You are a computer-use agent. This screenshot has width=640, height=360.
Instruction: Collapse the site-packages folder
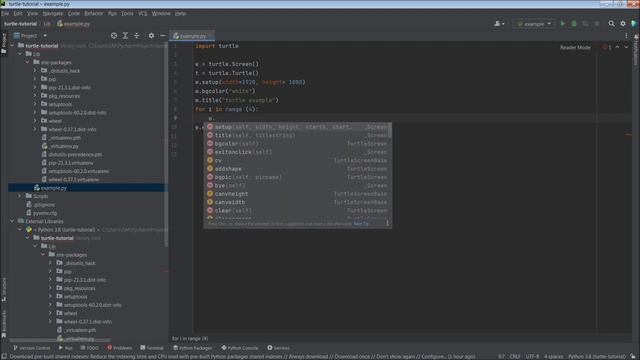28,62
